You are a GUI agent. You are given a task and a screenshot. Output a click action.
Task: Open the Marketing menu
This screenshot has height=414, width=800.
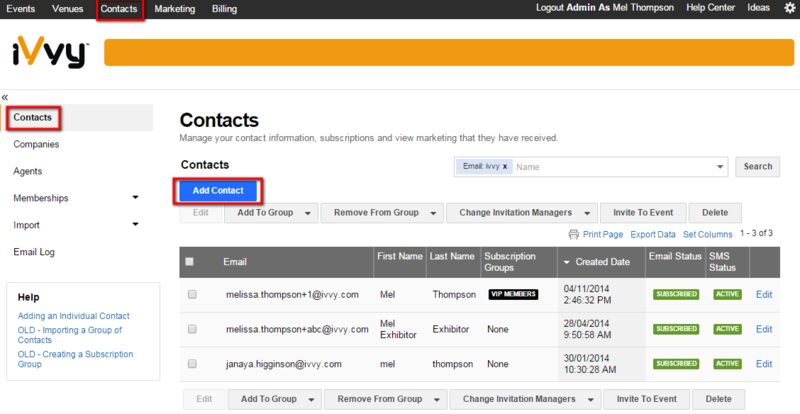(174, 9)
